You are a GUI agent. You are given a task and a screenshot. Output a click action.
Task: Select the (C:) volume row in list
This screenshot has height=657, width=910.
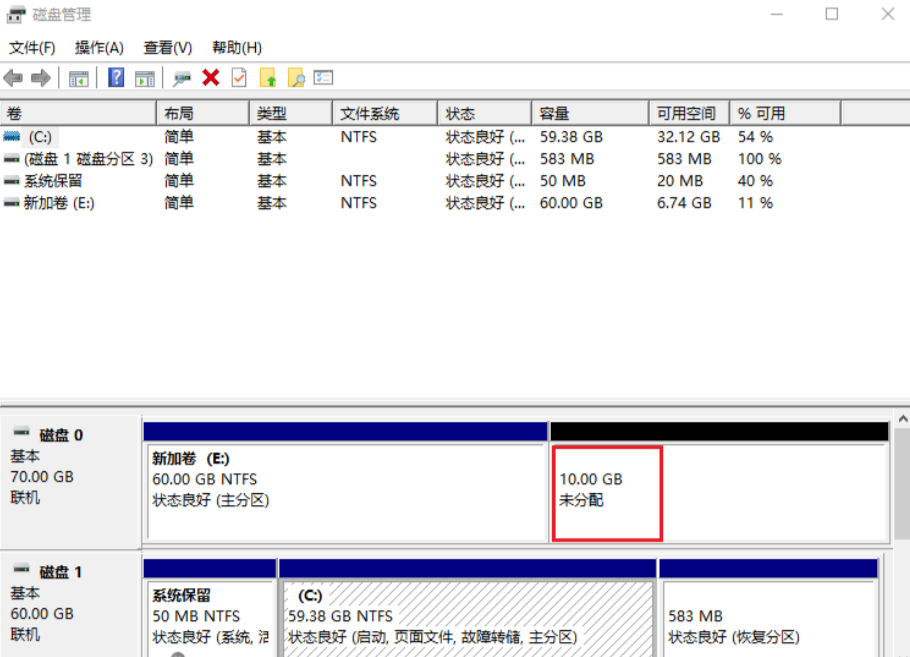(x=40, y=136)
